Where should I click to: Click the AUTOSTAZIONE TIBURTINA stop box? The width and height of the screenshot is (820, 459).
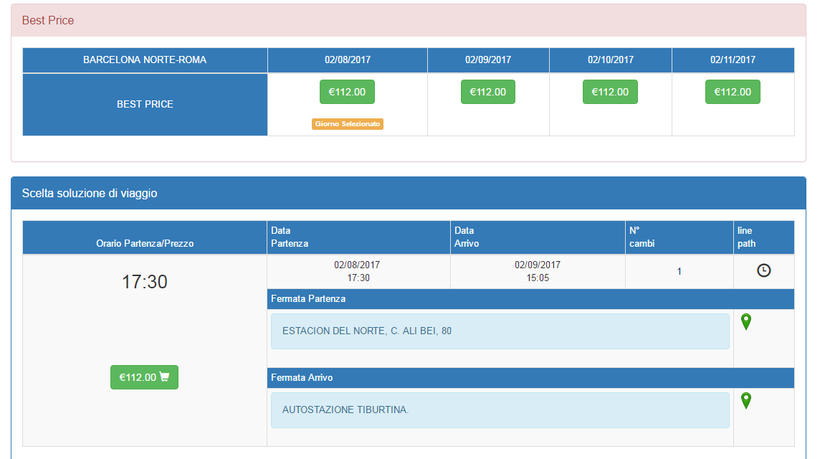coord(499,410)
